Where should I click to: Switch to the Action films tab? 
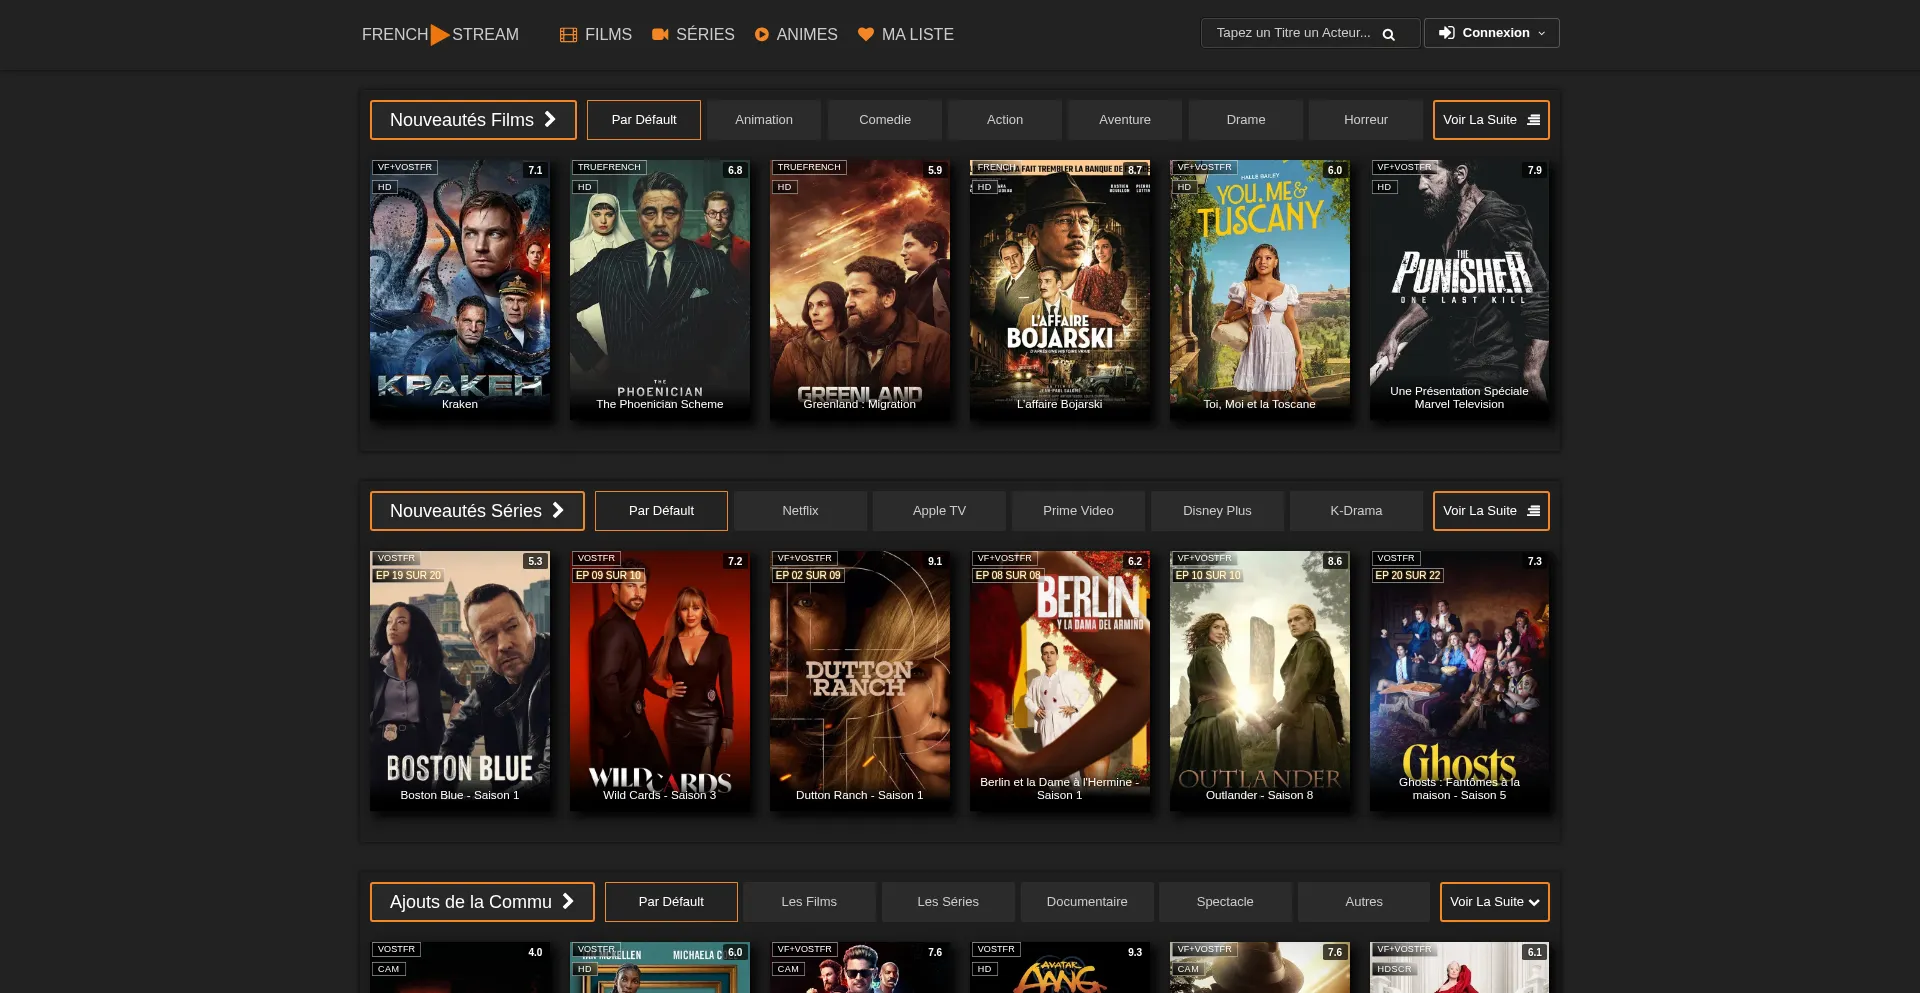coord(1005,120)
